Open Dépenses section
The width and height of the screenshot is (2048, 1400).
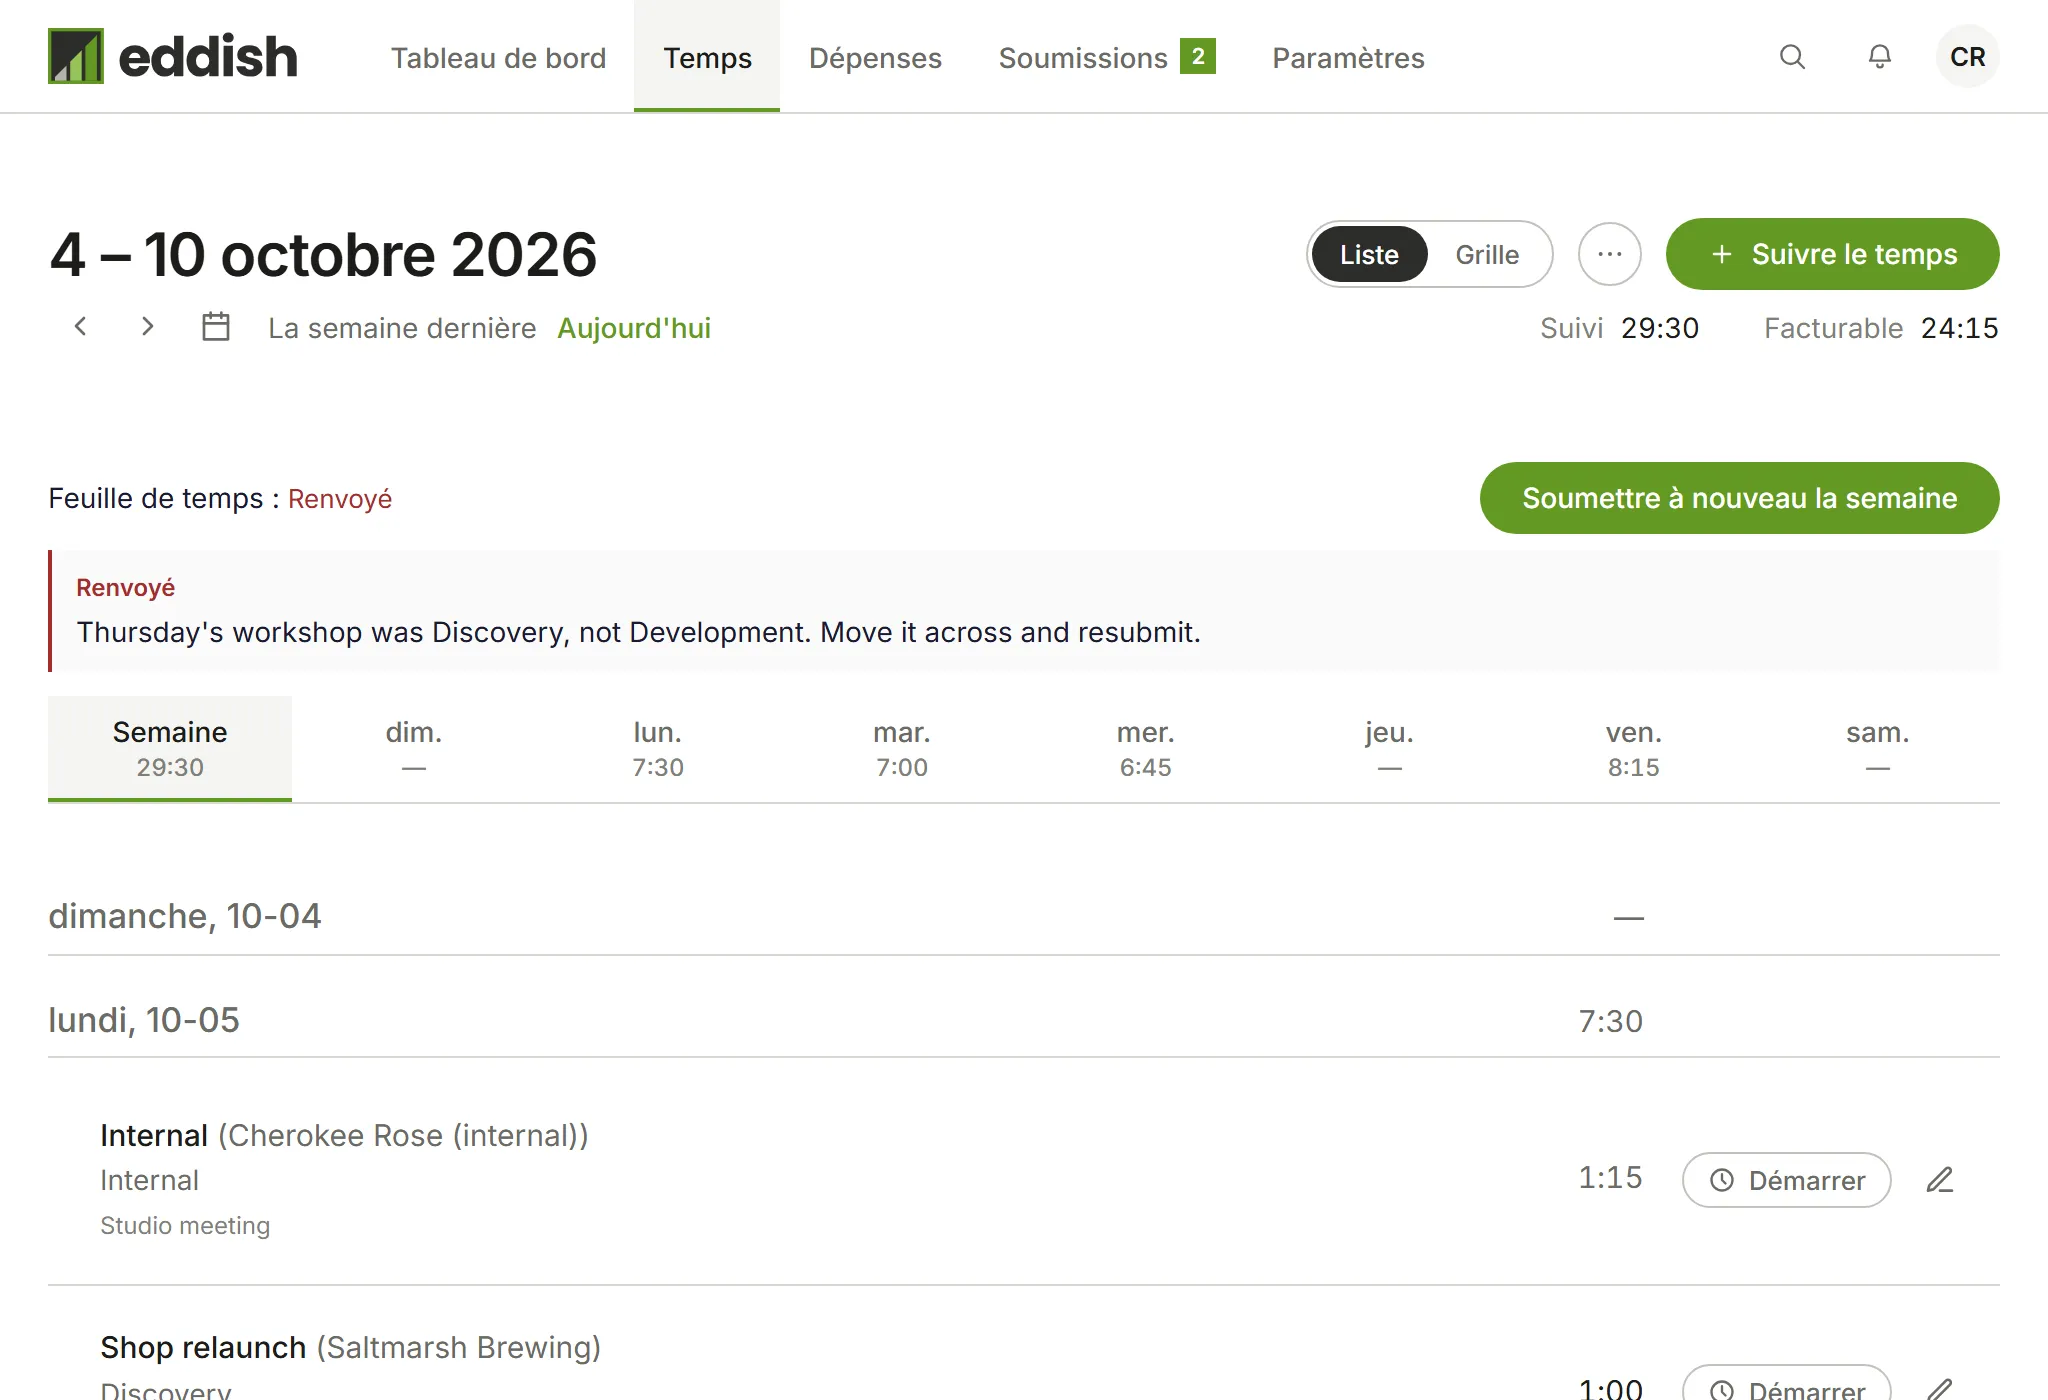(x=875, y=58)
